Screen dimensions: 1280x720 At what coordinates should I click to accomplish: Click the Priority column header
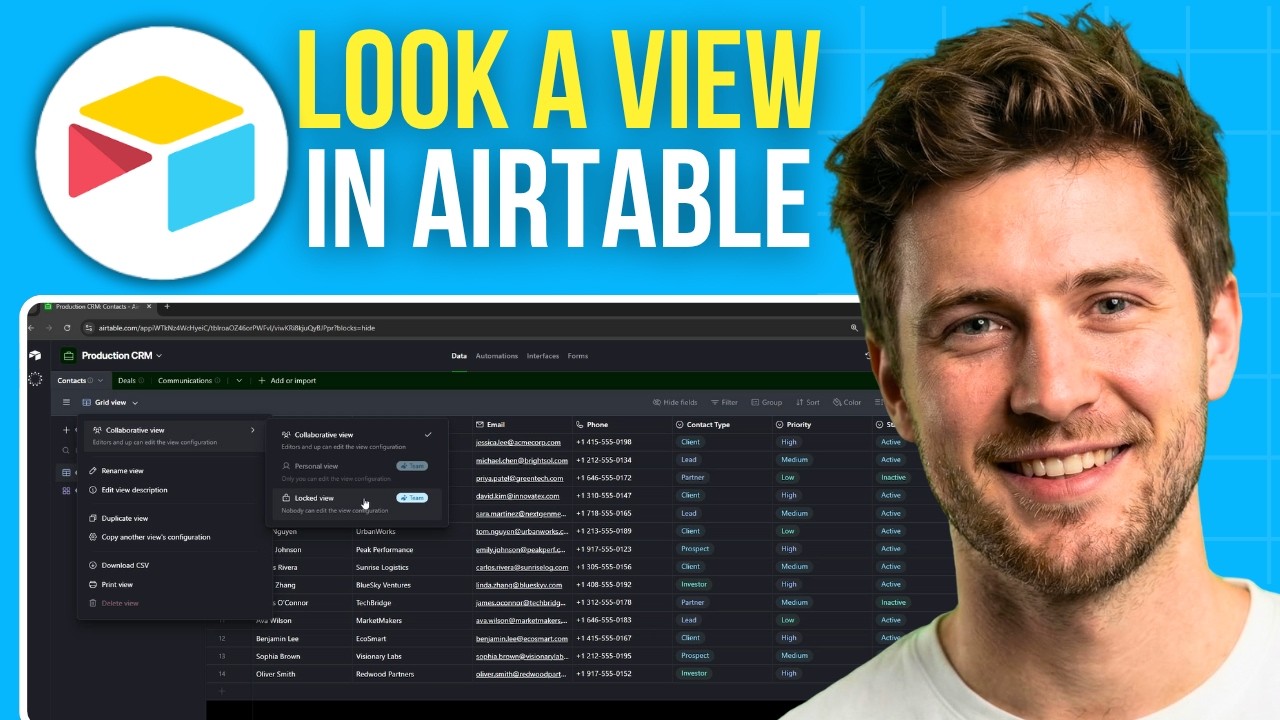pyautogui.click(x=821, y=424)
